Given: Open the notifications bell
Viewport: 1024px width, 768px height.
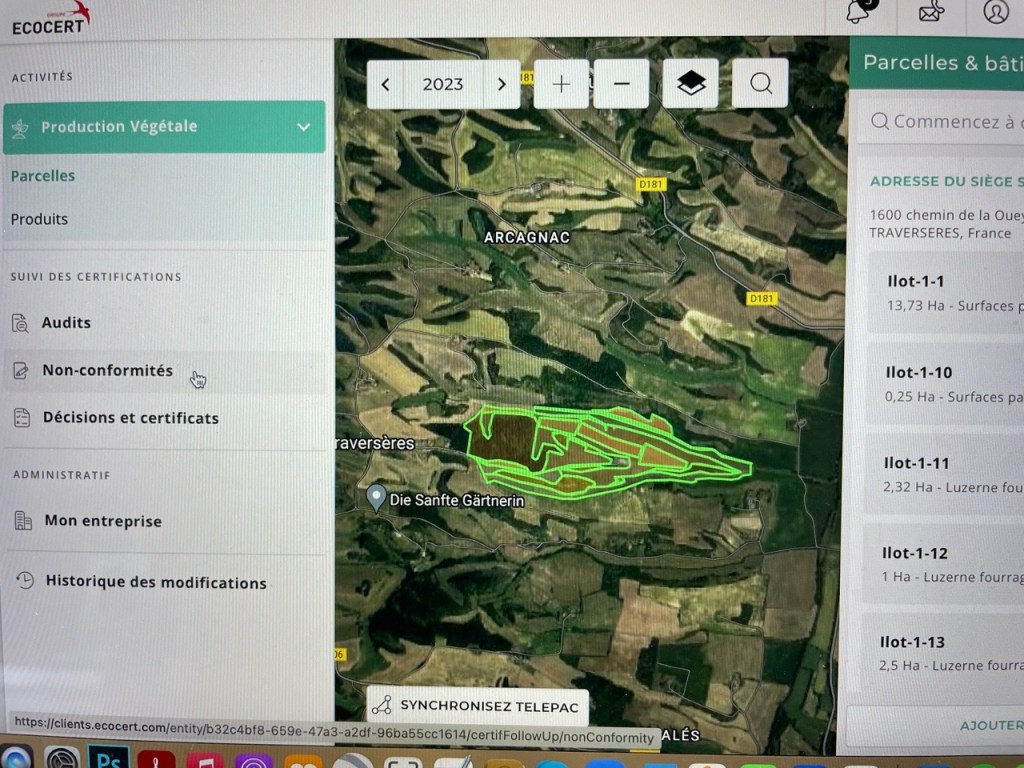Looking at the screenshot, I should pyautogui.click(x=858, y=12).
